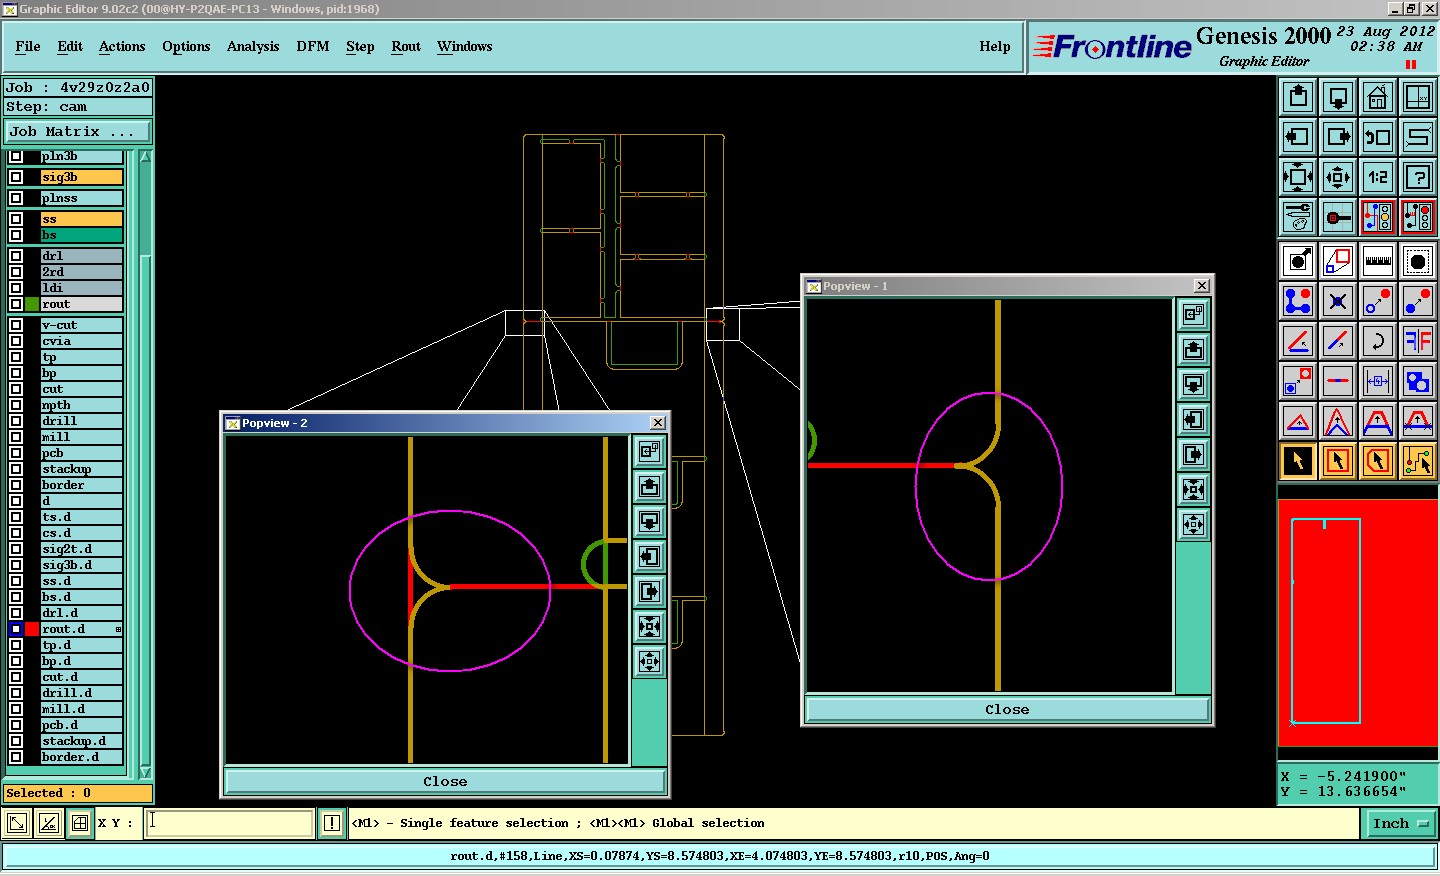Image resolution: width=1440 pixels, height=876 pixels.
Task: Open the XY coordinate grid icon
Action: tap(1418, 97)
